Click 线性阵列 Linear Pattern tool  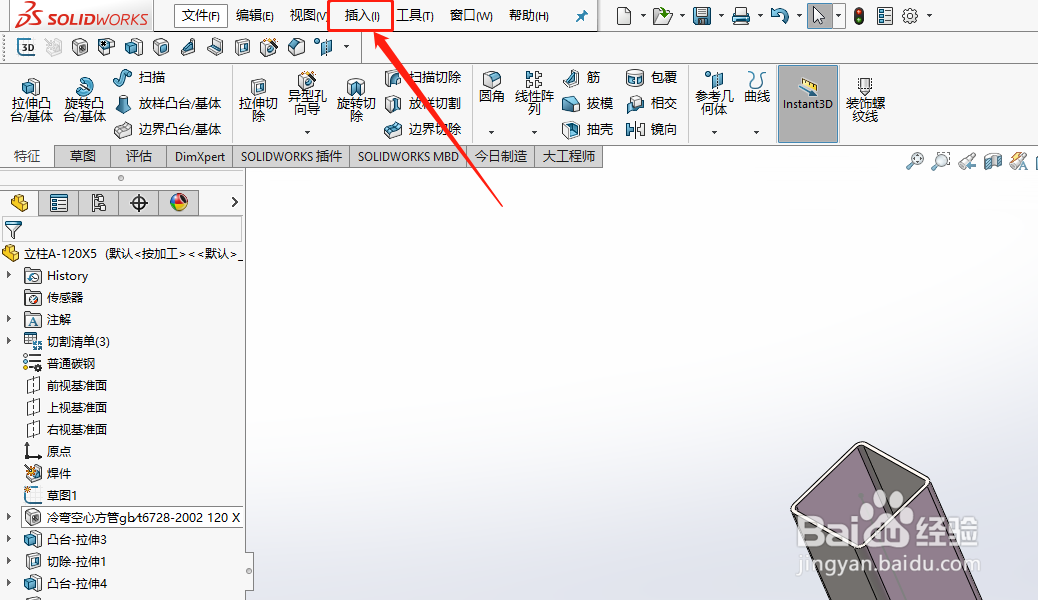[x=534, y=93]
